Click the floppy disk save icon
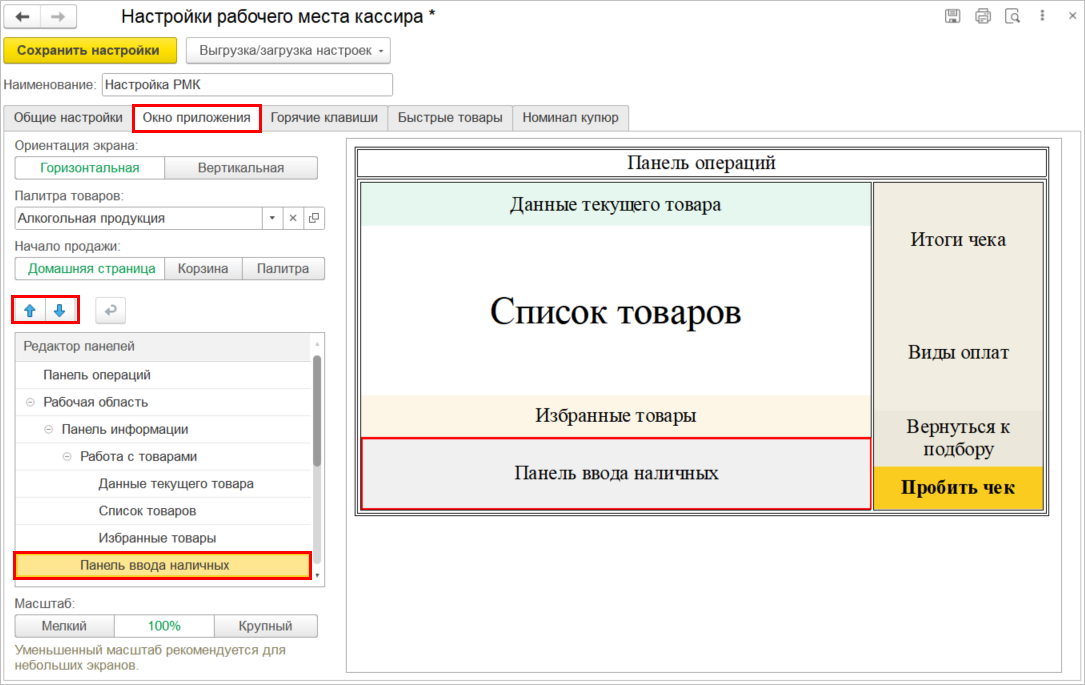This screenshot has height=685, width=1085. point(953,16)
